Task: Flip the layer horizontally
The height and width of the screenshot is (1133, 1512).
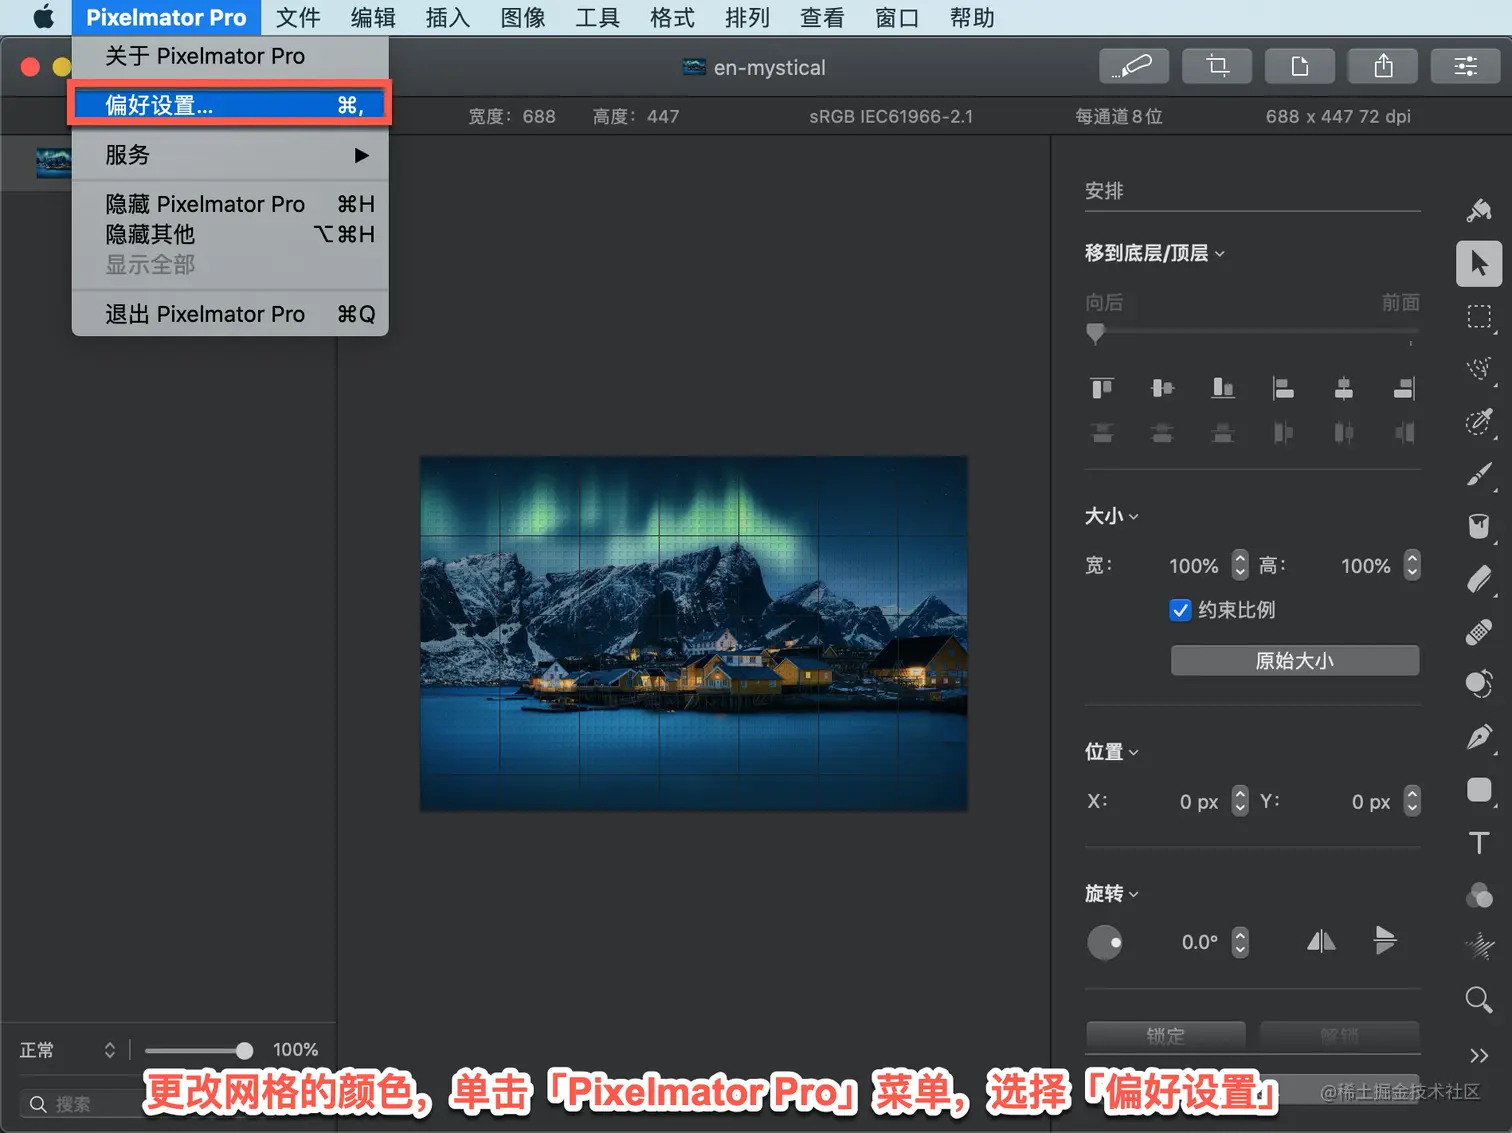Action: tap(1321, 941)
